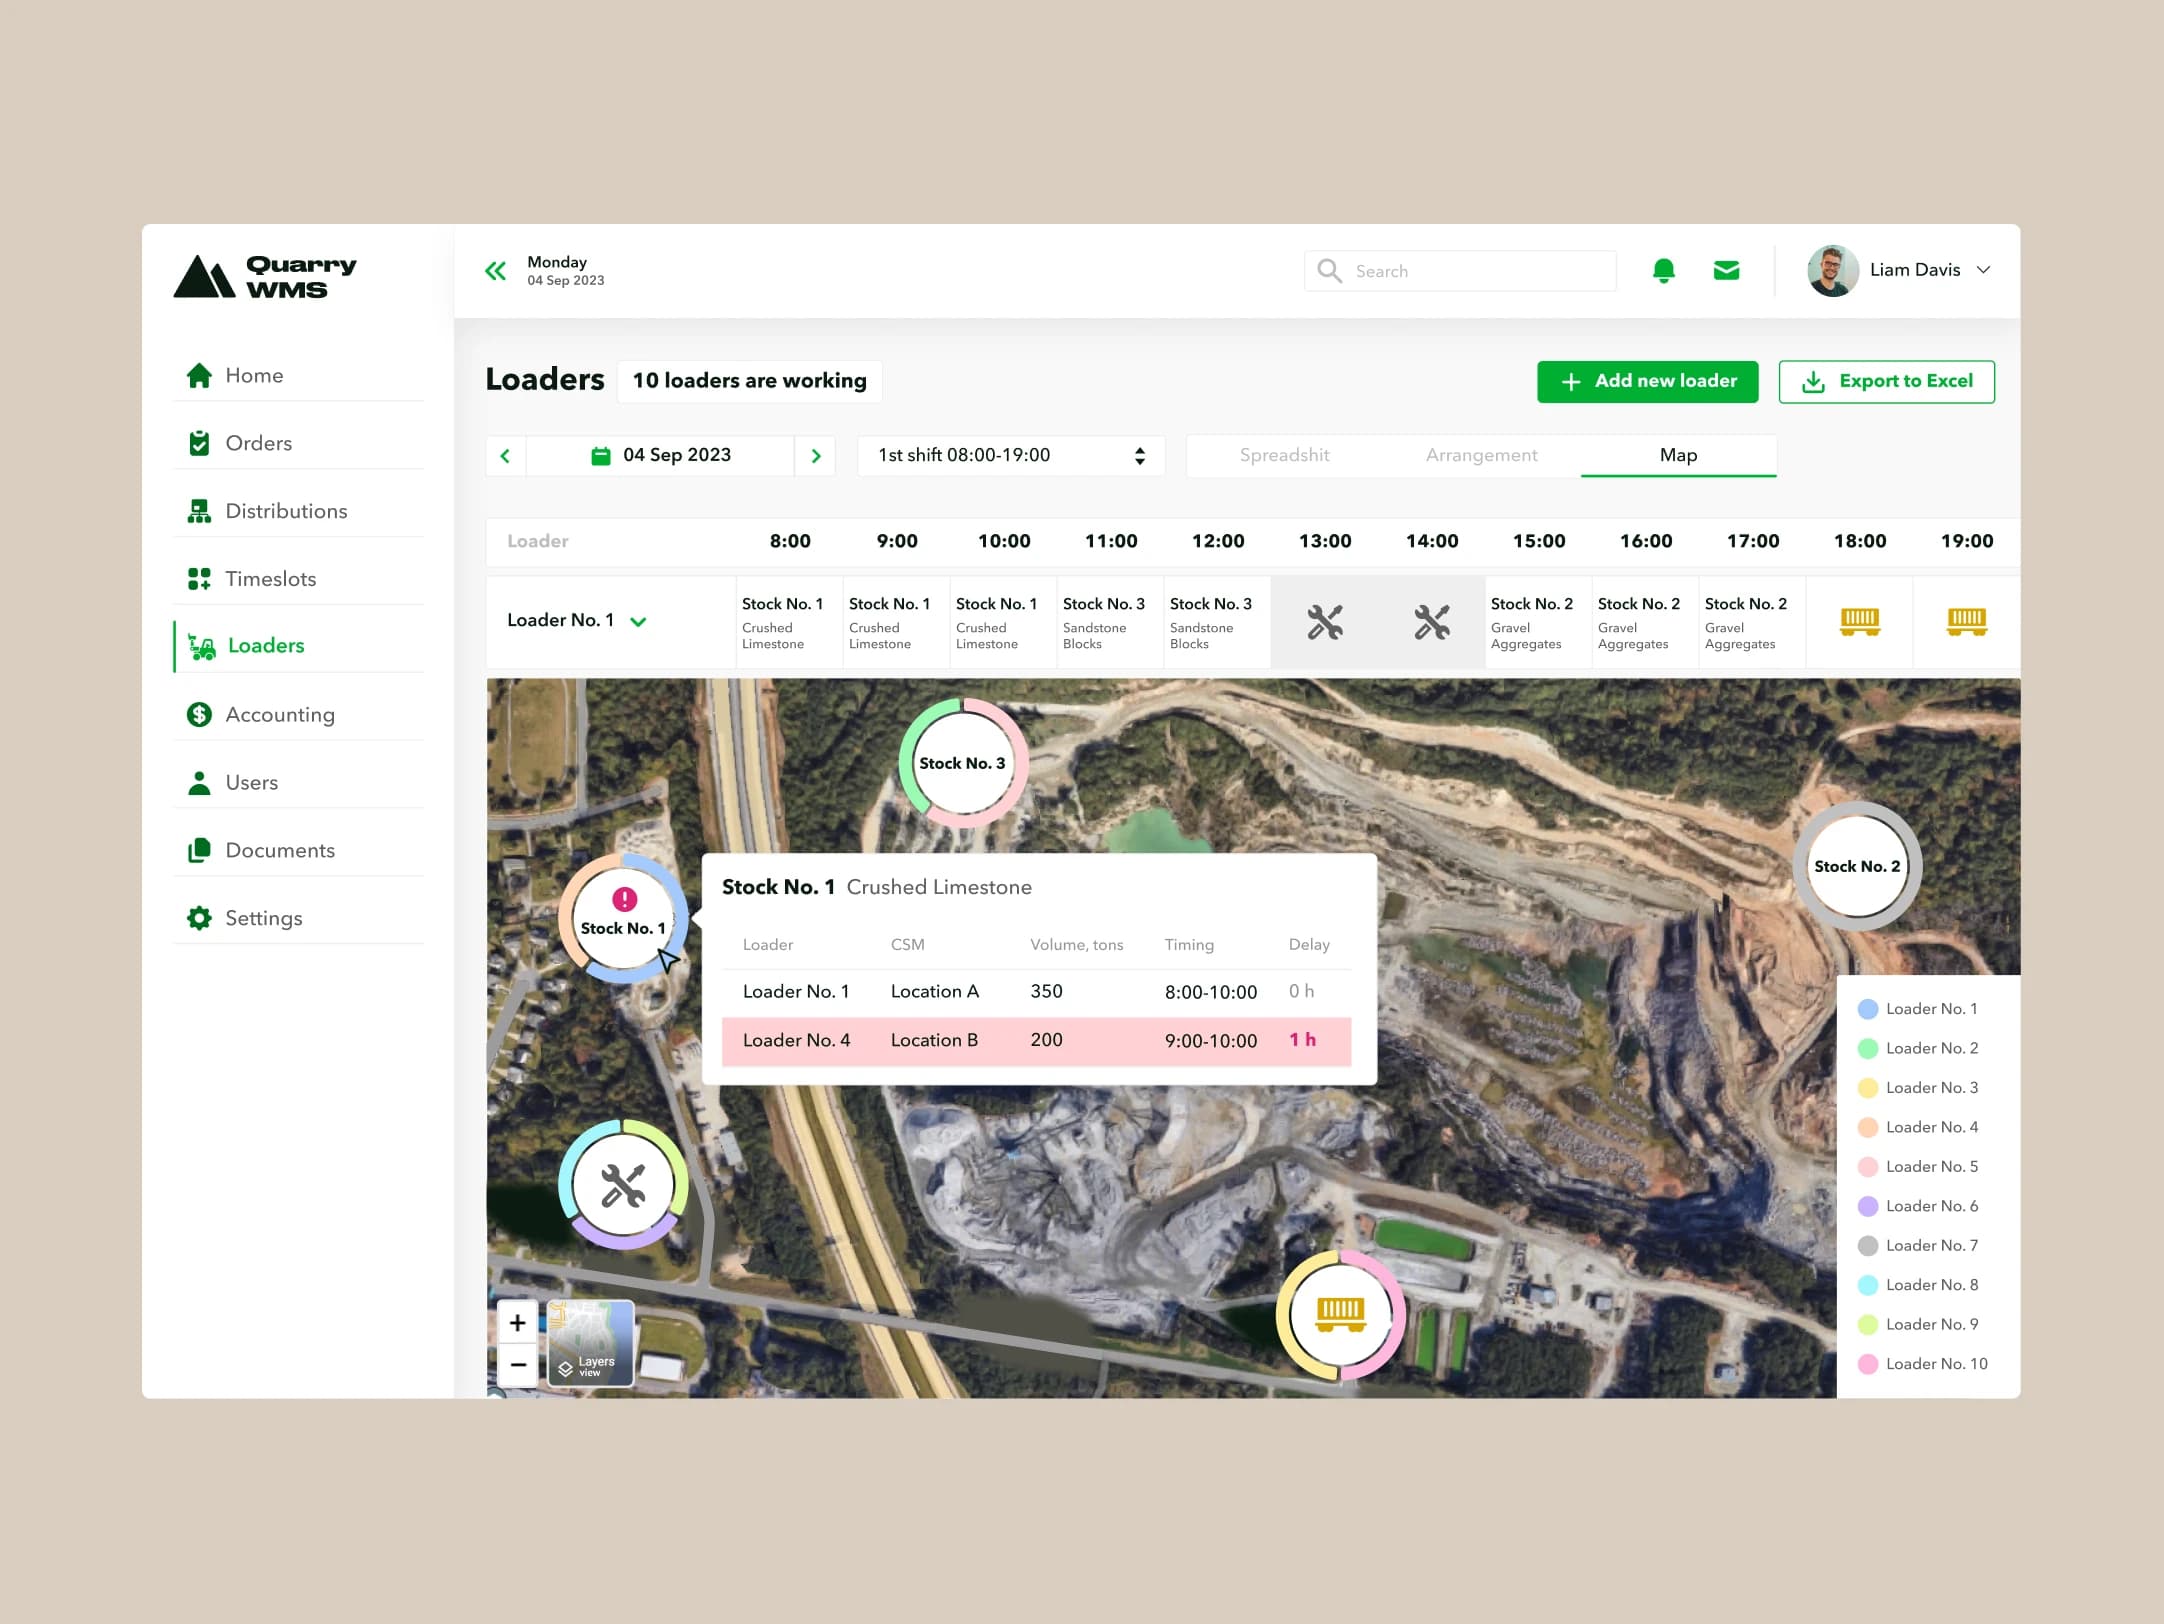Toggle Loader No. 3 yellow legend swatch
Image resolution: width=2164 pixels, height=1624 pixels.
pyautogui.click(x=1867, y=1088)
